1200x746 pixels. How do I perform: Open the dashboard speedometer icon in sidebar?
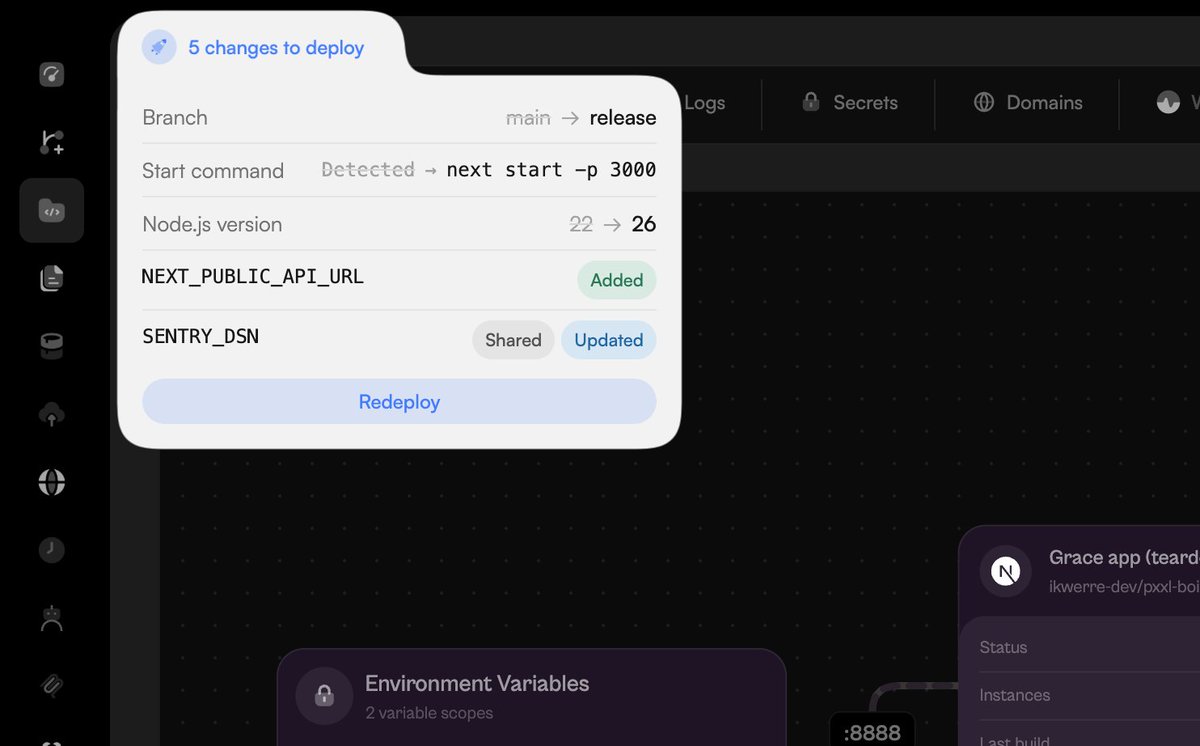tap(52, 75)
